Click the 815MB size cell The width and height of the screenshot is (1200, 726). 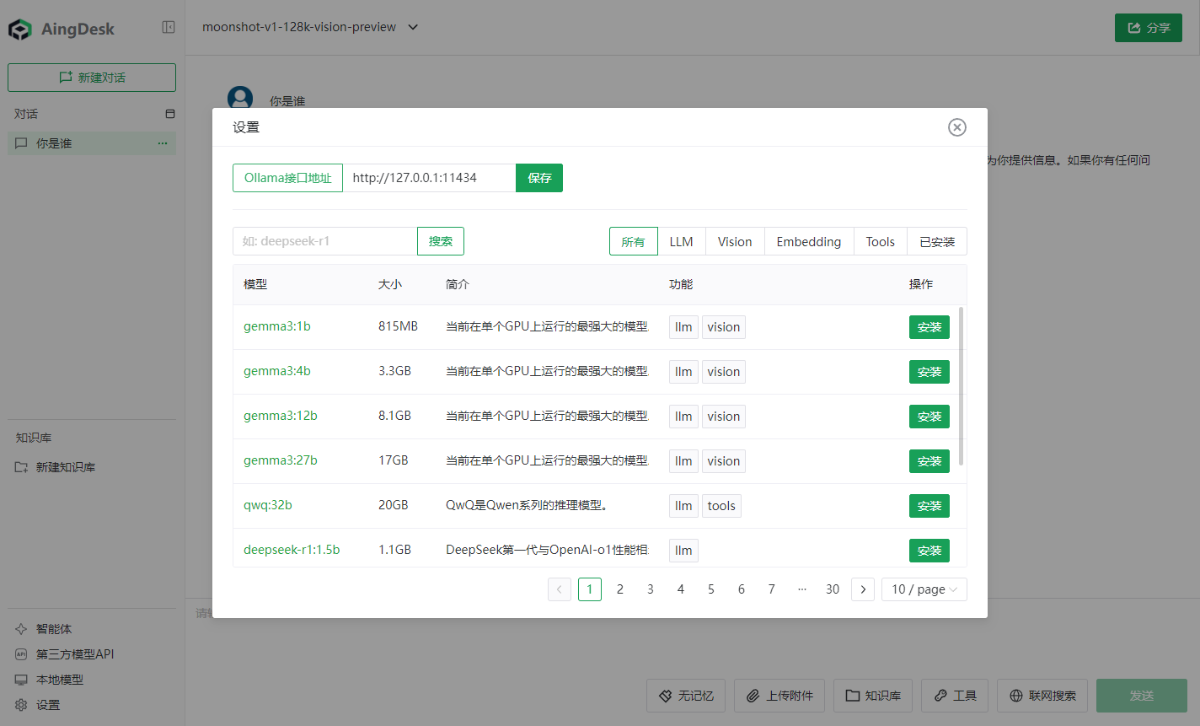[x=398, y=327]
